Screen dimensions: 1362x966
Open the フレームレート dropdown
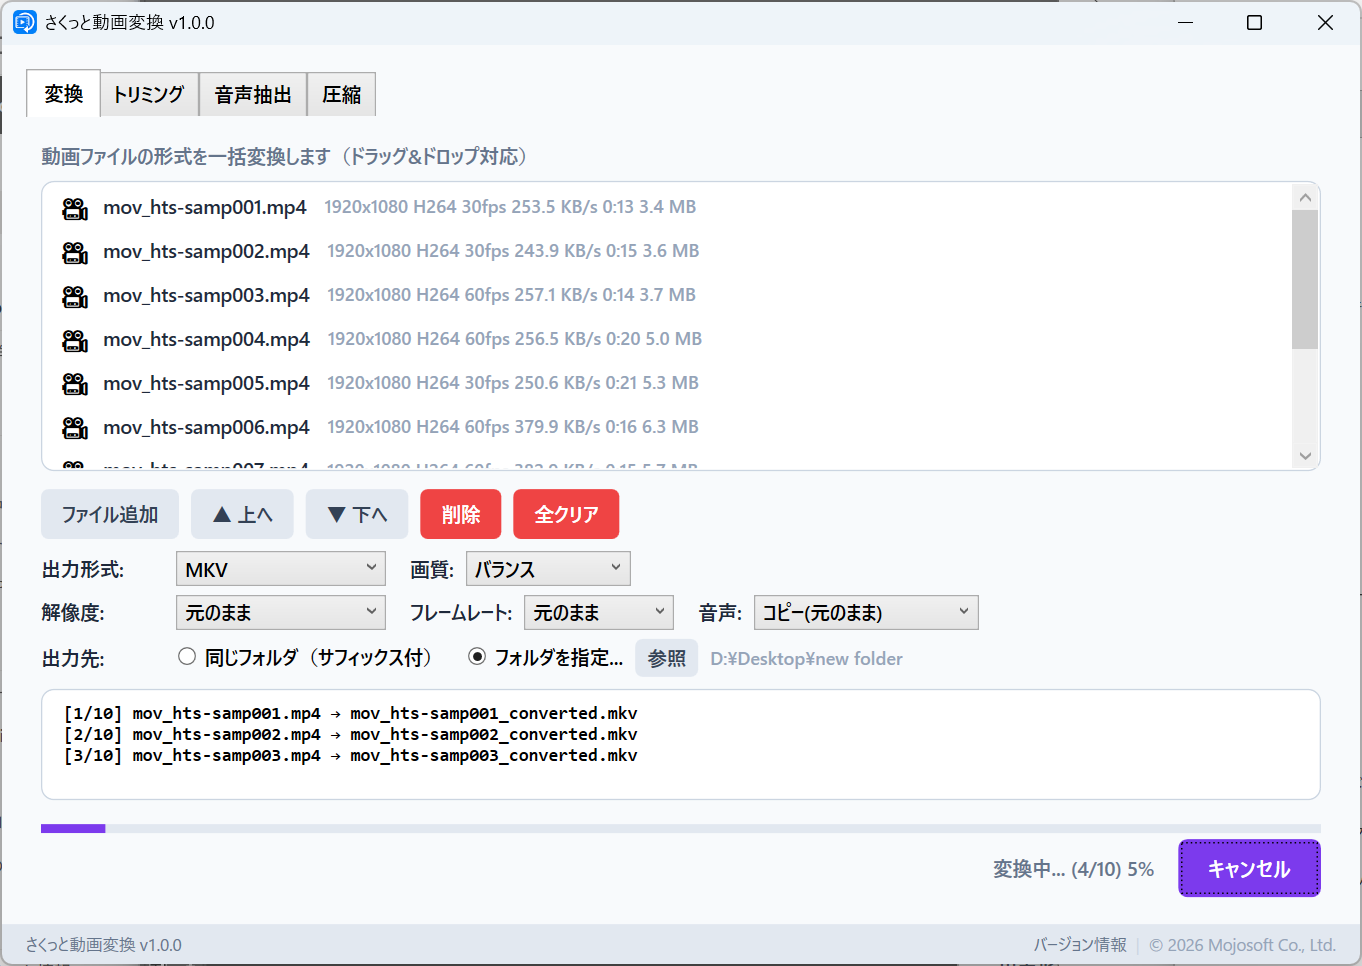(x=598, y=613)
